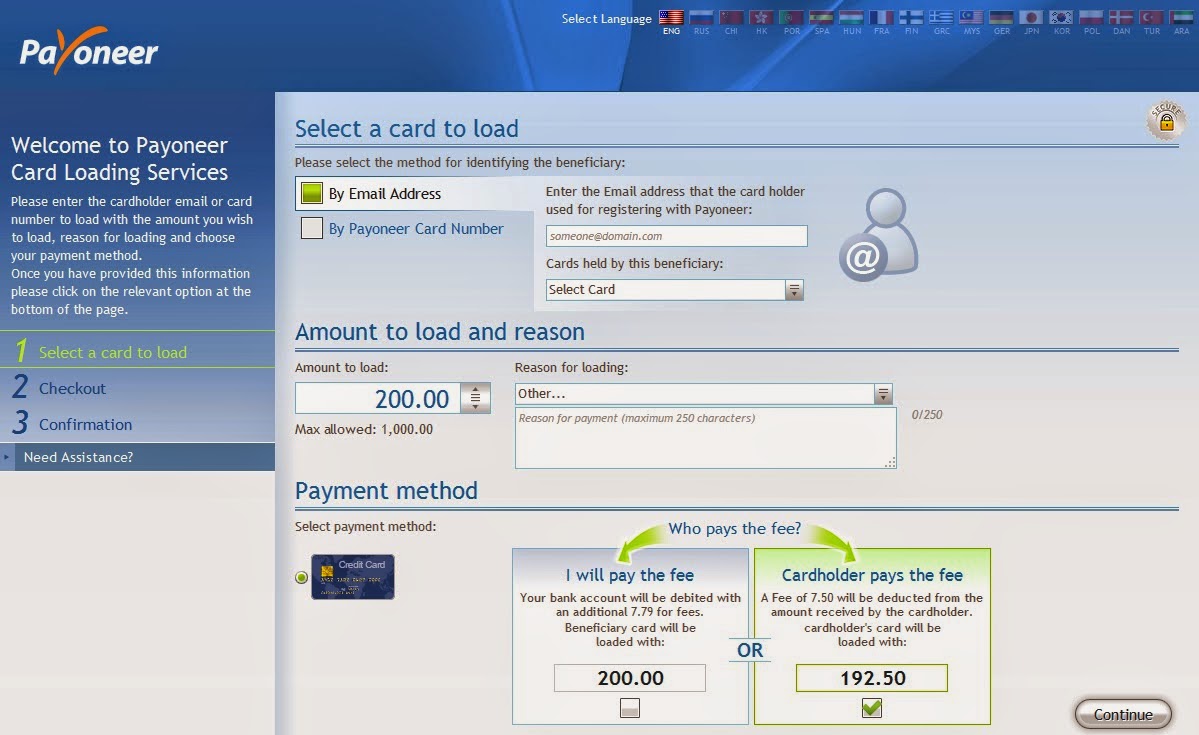Select Japanese (JPN) language flag
The height and width of the screenshot is (735, 1199).
point(1031,18)
